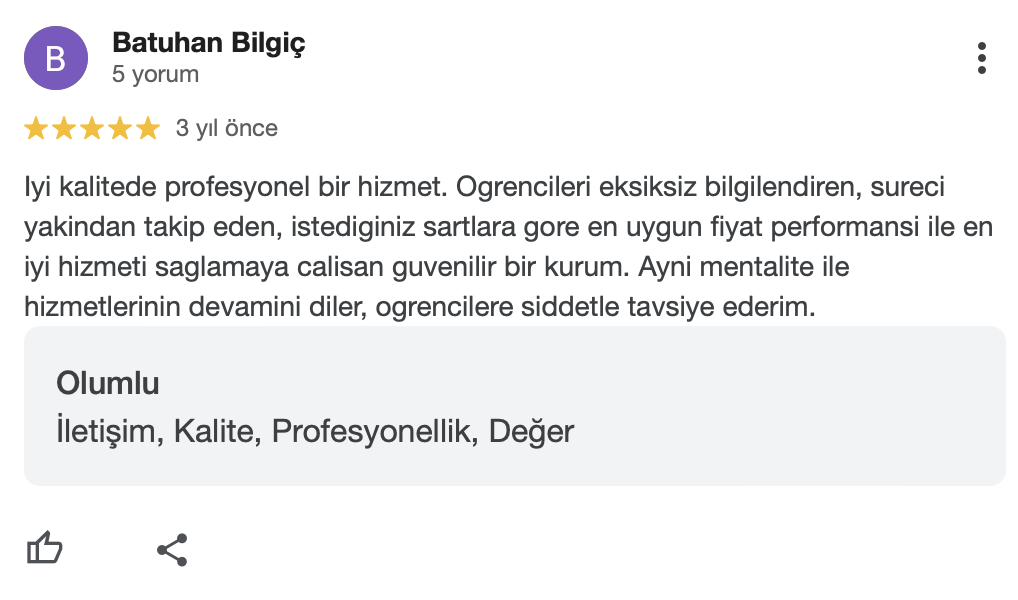Click the review's first line of text

tap(485, 187)
